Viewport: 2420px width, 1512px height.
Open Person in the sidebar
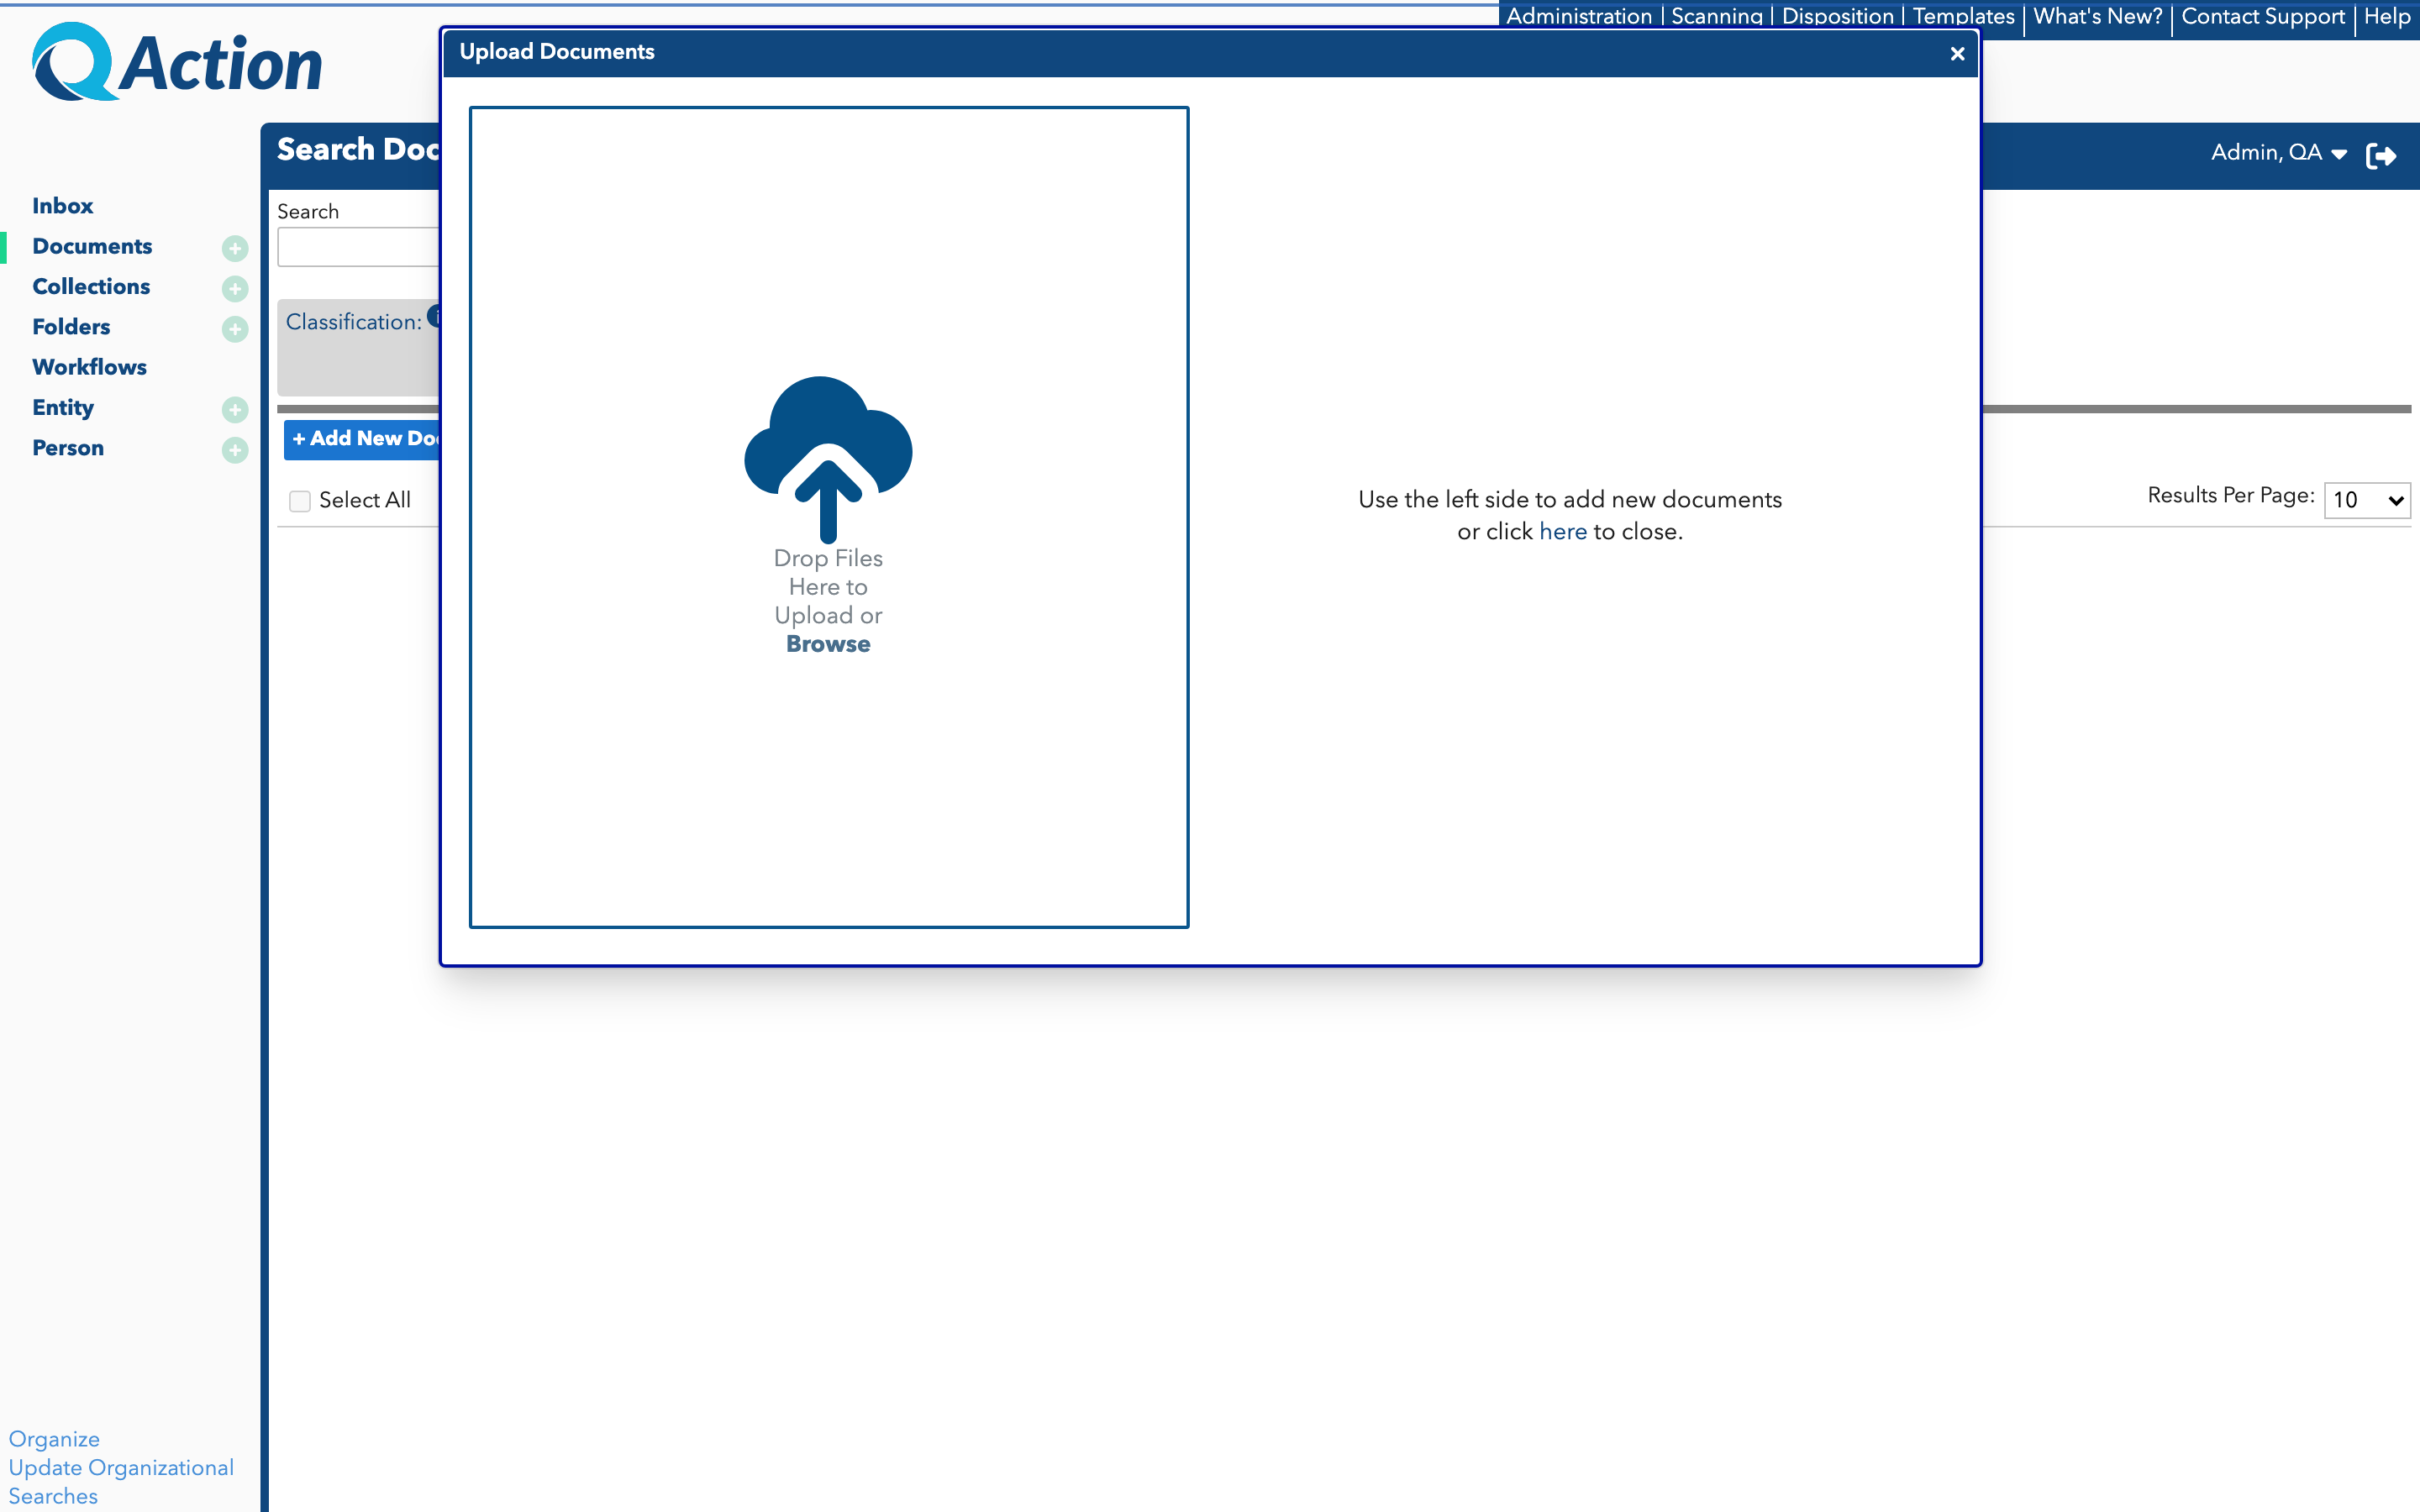[68, 448]
